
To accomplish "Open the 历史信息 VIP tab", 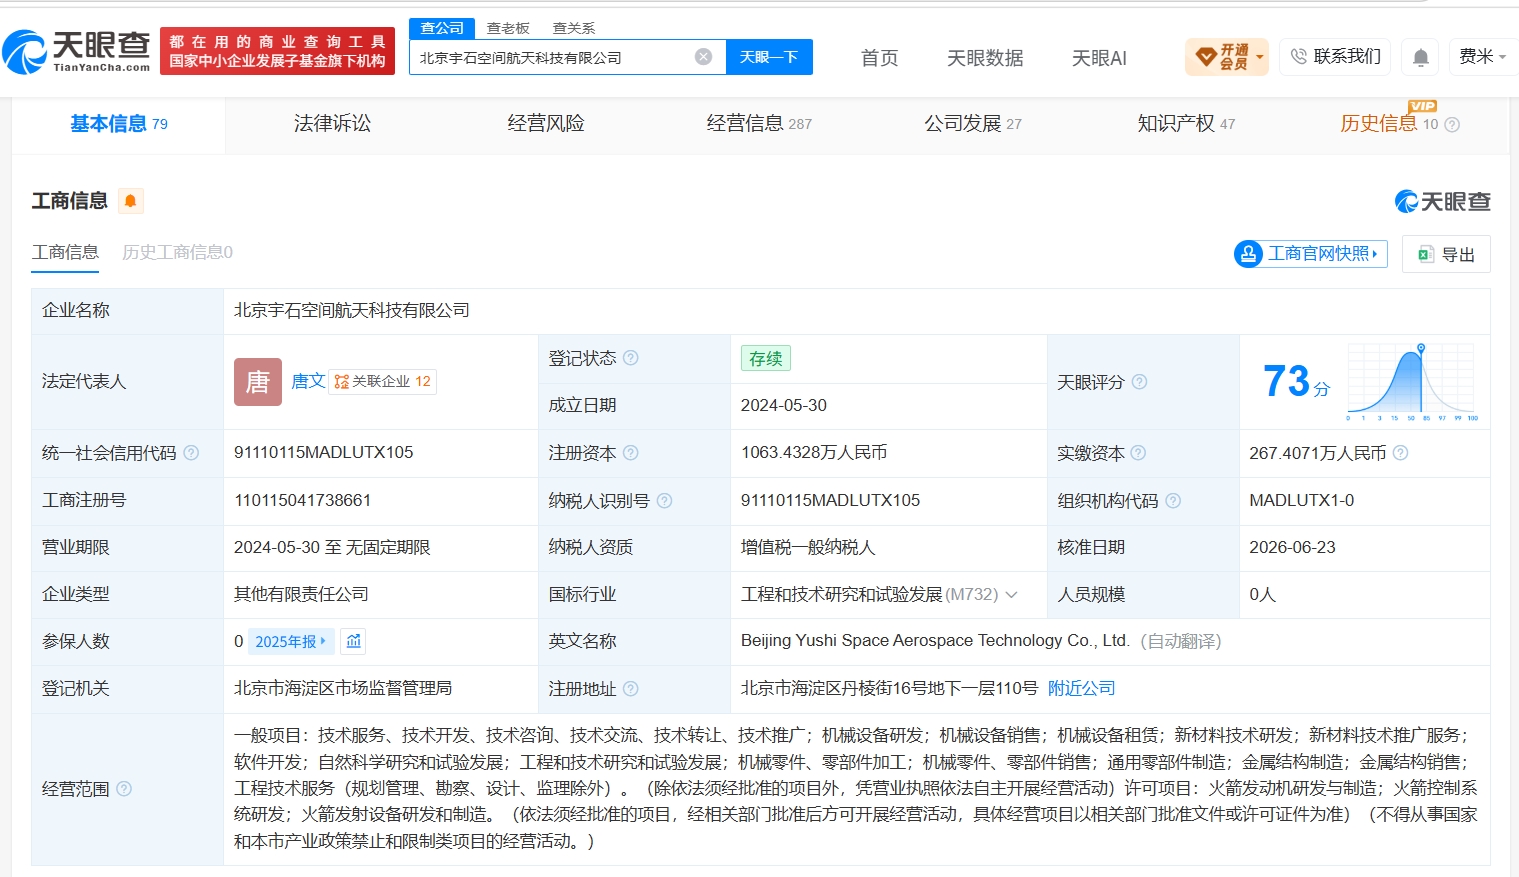I will (1389, 123).
